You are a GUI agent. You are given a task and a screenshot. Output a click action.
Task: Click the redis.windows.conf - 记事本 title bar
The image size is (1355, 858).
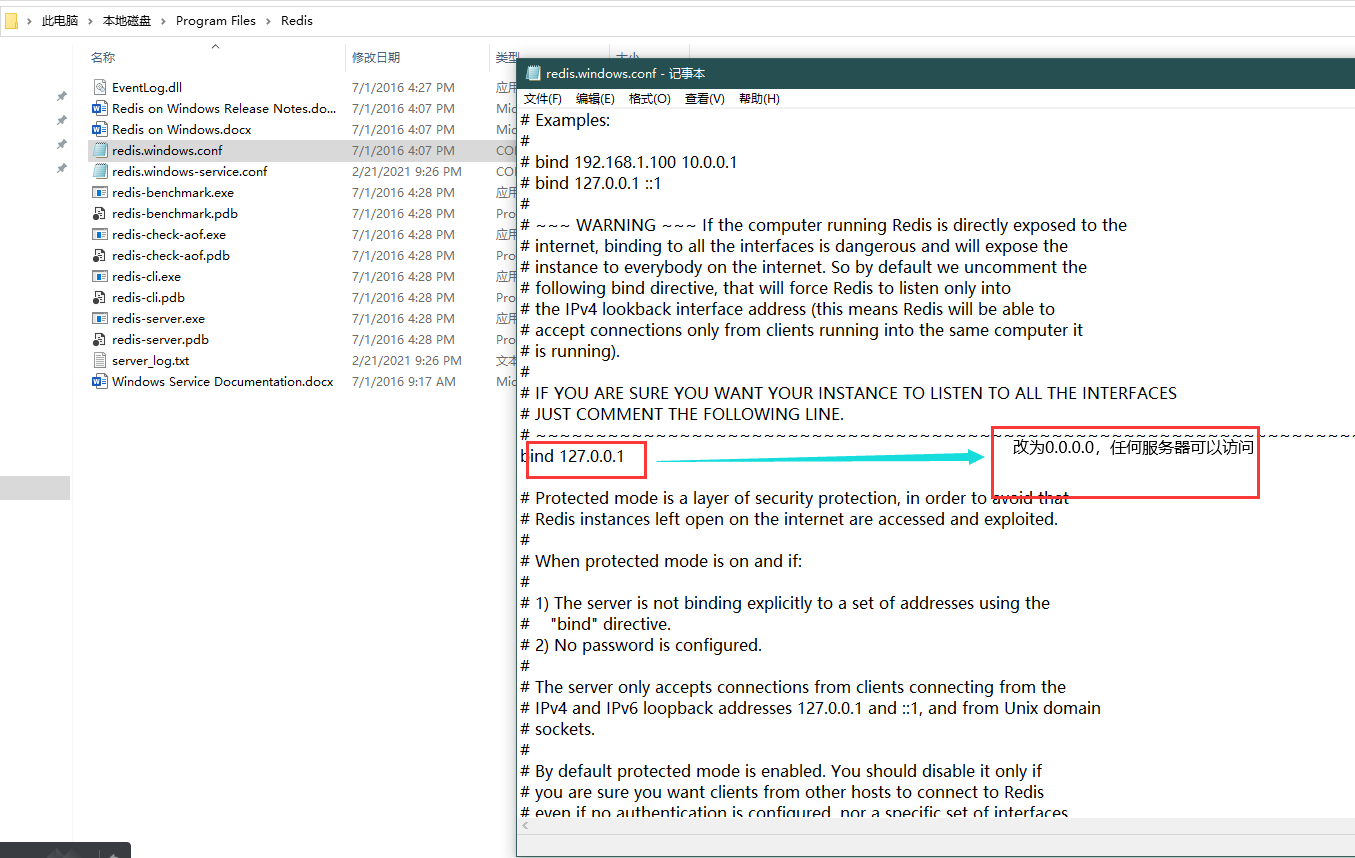pyautogui.click(x=936, y=73)
